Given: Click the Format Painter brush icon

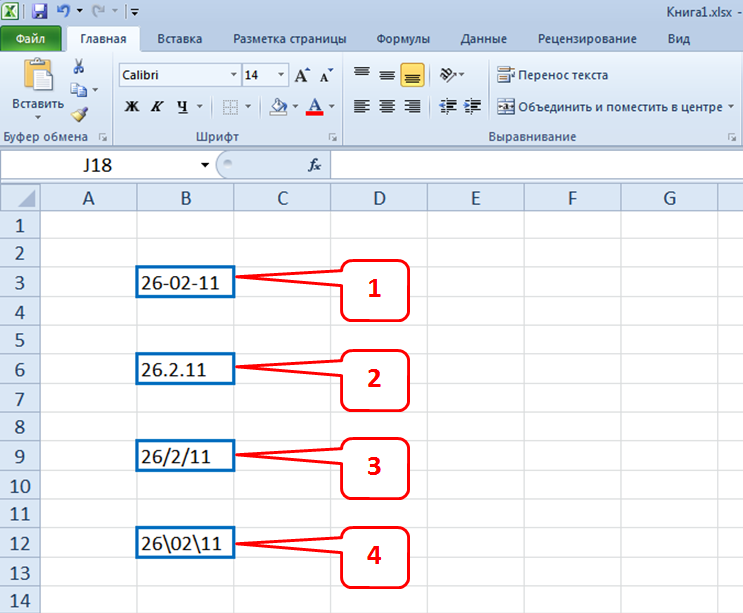Looking at the screenshot, I should pyautogui.click(x=78, y=114).
